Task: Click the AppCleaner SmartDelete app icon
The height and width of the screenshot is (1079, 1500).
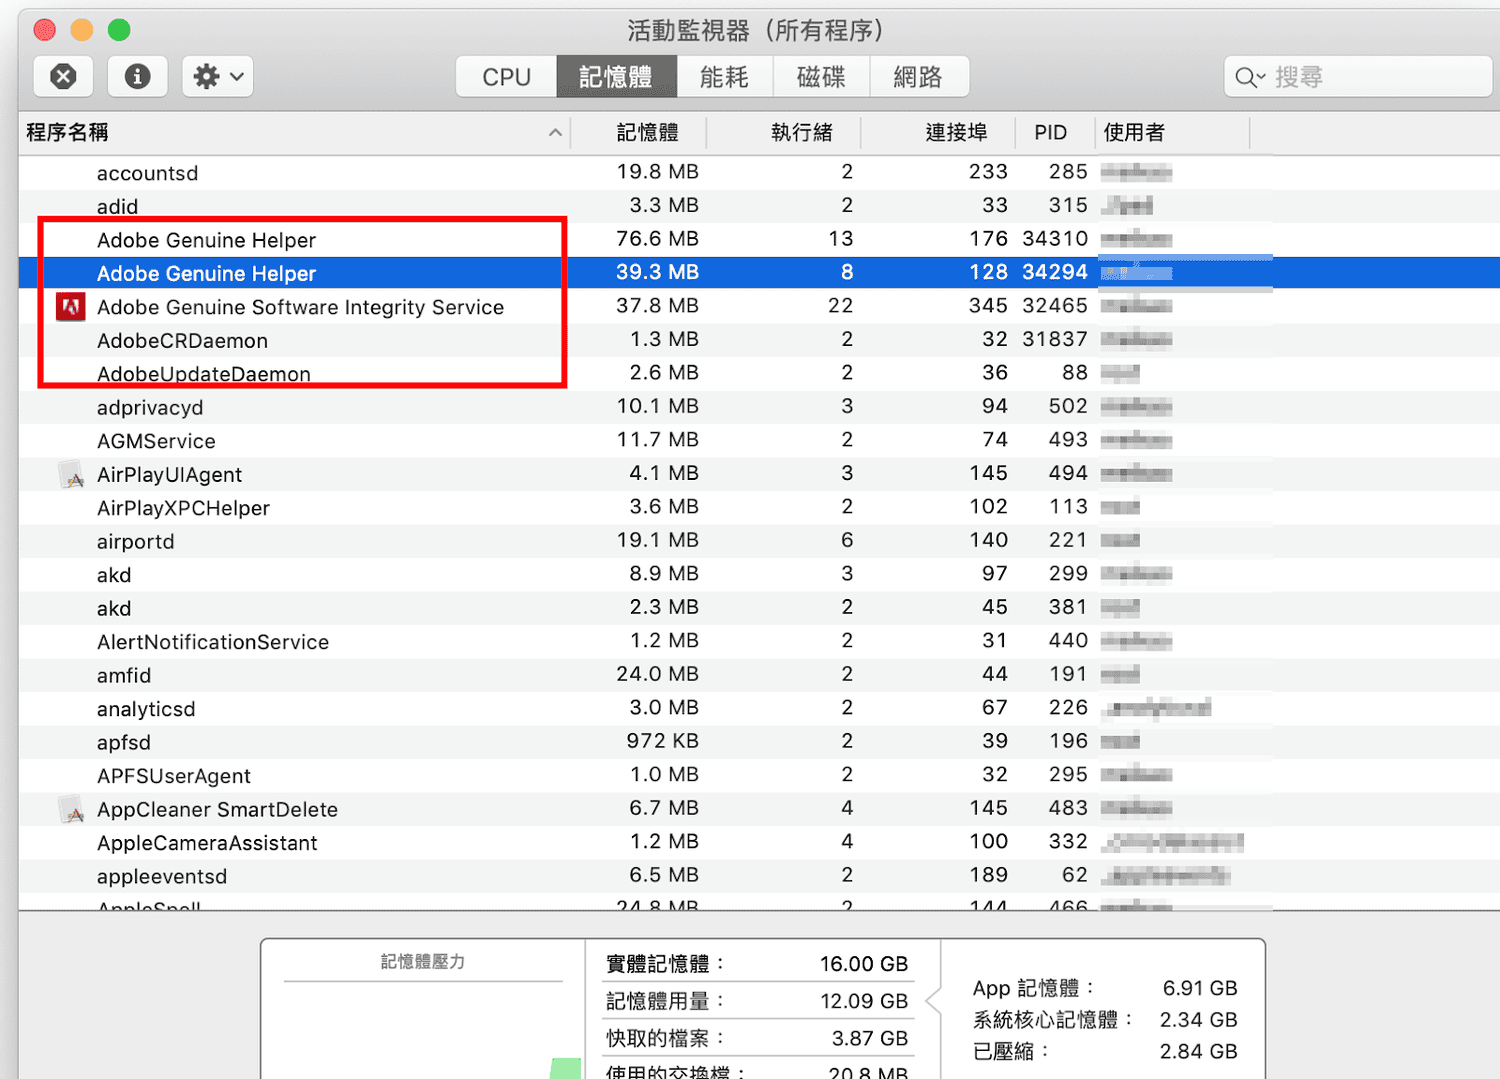Action: (71, 810)
